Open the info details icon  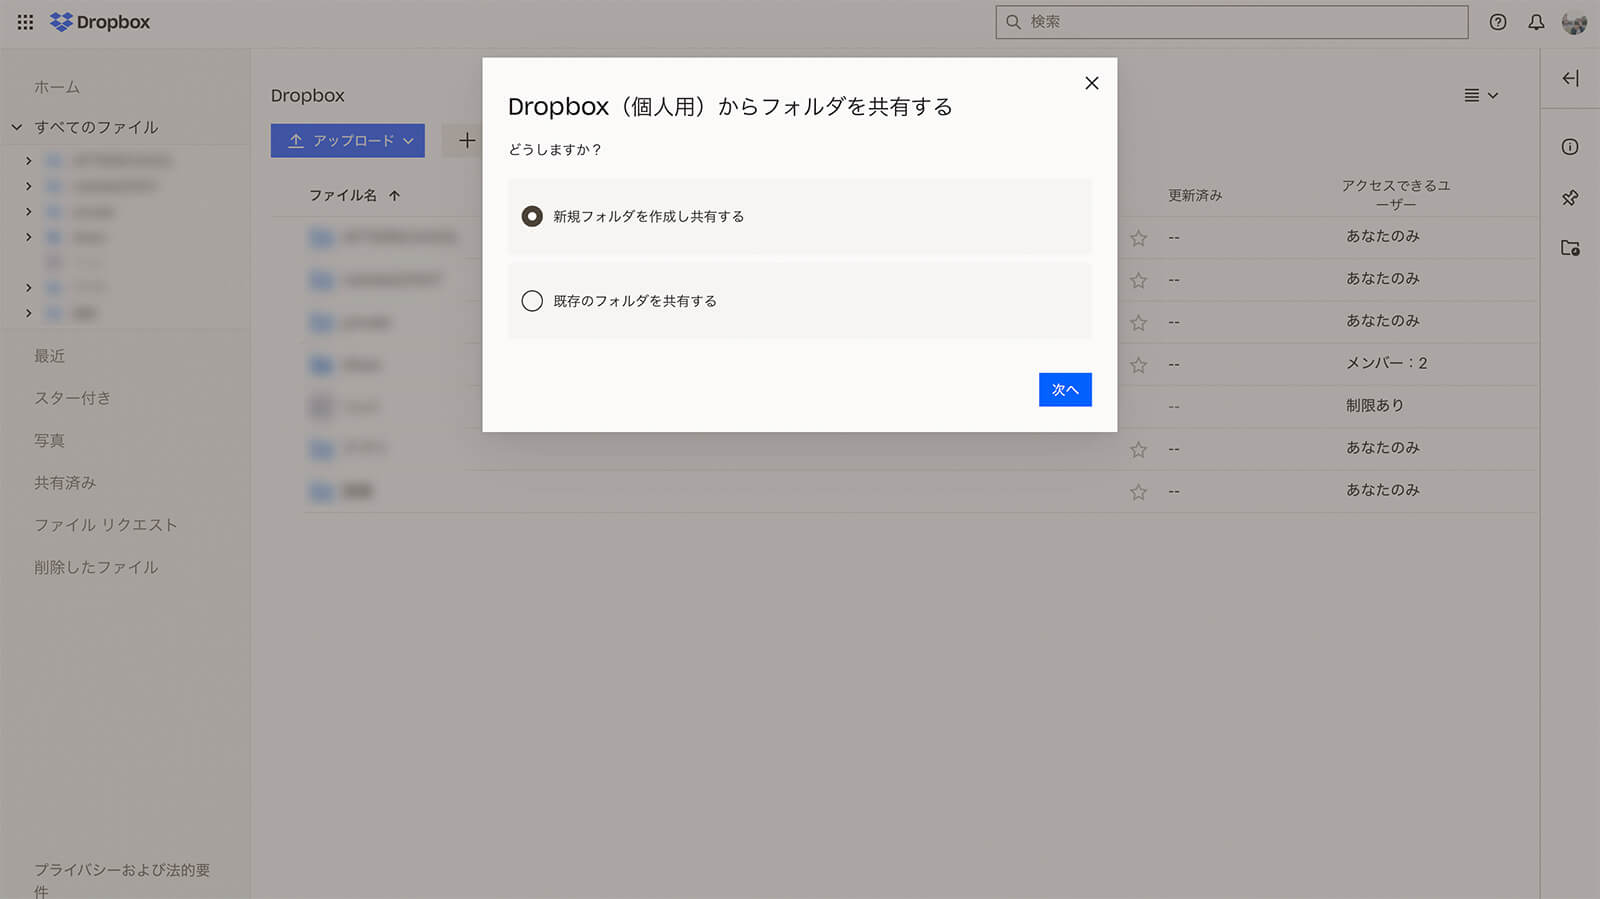[x=1570, y=147]
